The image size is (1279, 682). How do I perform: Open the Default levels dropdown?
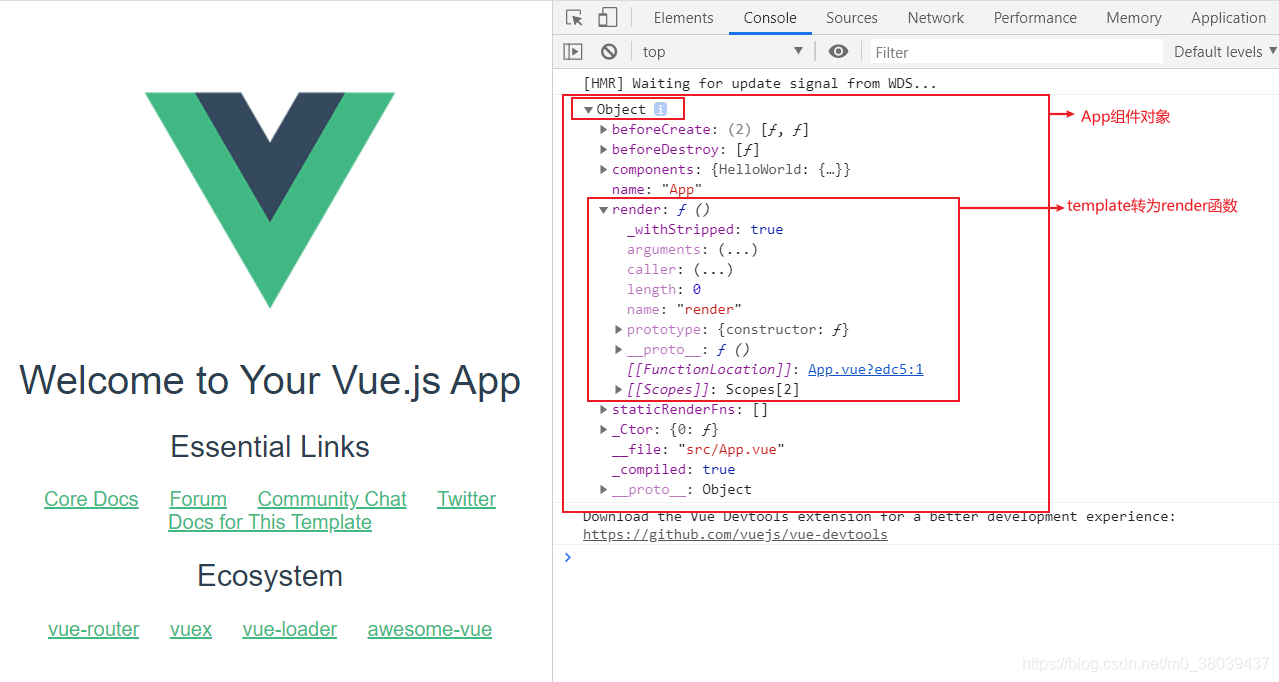[x=1225, y=51]
